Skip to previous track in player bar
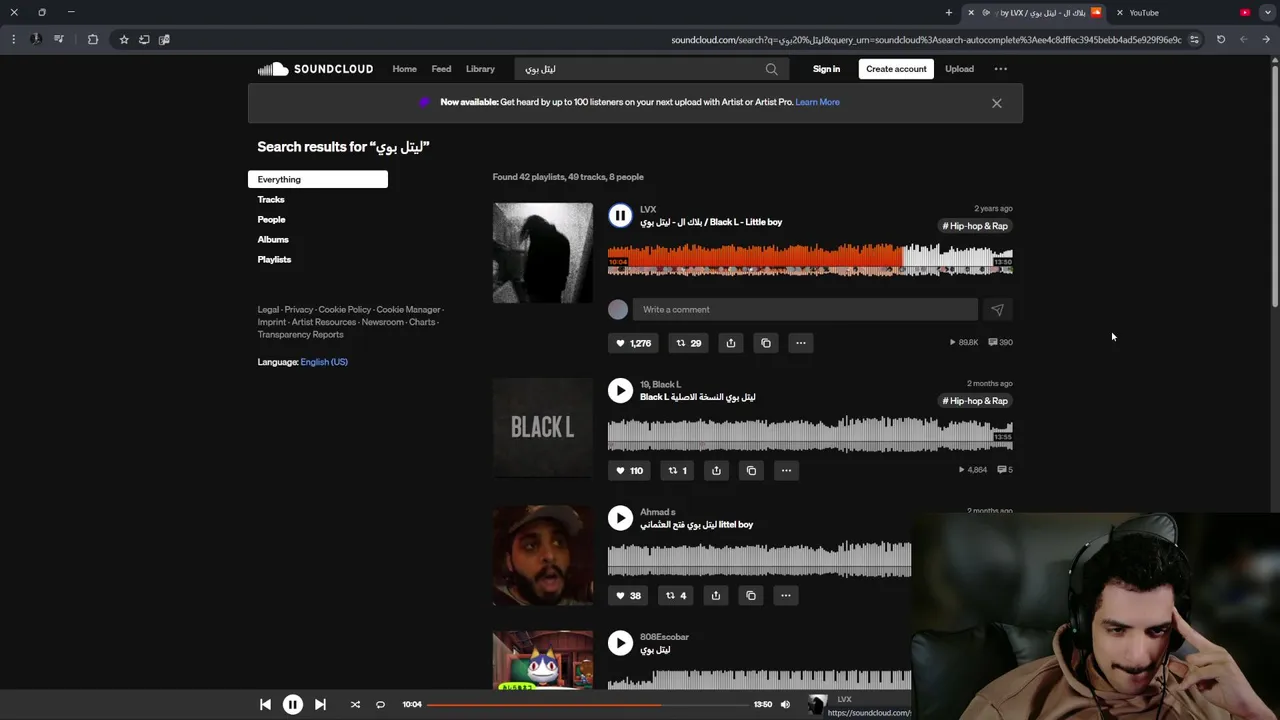 [265, 705]
